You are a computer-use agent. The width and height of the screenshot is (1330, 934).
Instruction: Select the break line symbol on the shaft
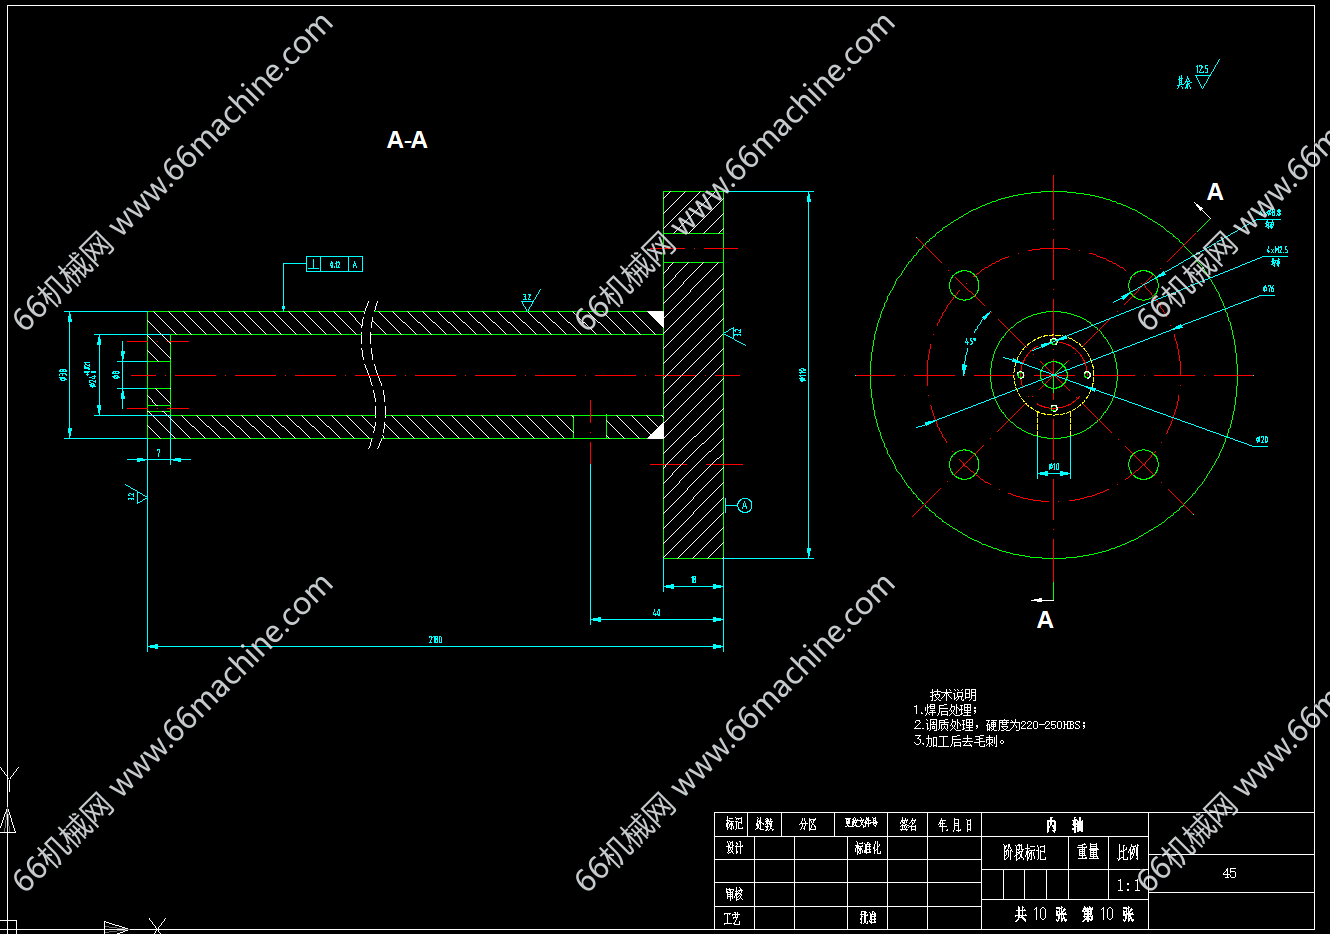[374, 375]
